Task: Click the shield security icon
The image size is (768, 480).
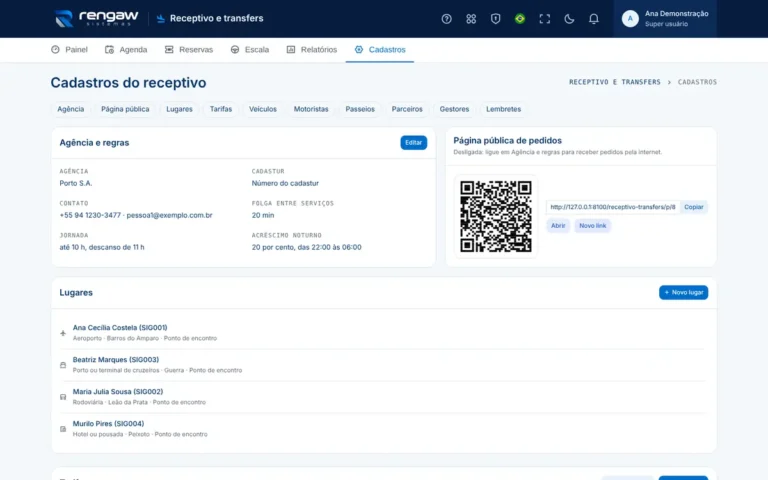Action: (x=495, y=19)
